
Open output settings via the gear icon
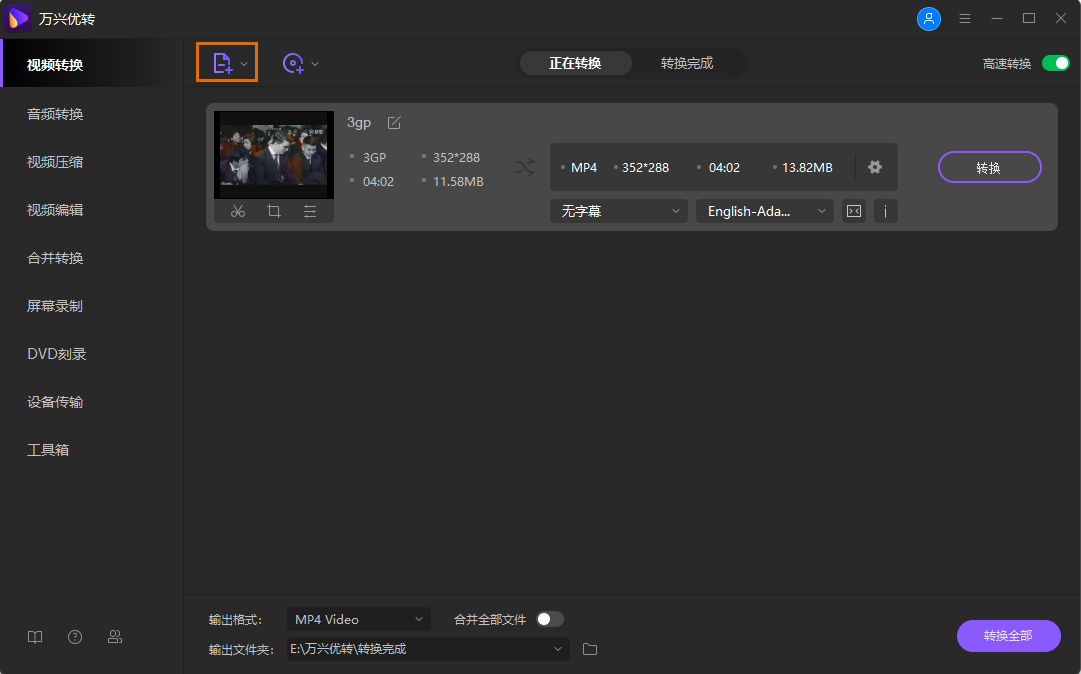(x=875, y=167)
